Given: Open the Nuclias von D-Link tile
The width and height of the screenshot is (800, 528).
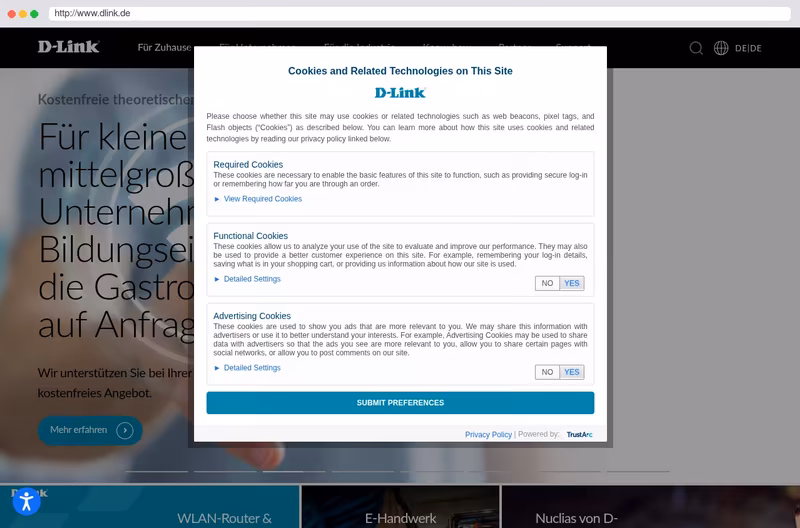Looking at the screenshot, I should (x=651, y=507).
